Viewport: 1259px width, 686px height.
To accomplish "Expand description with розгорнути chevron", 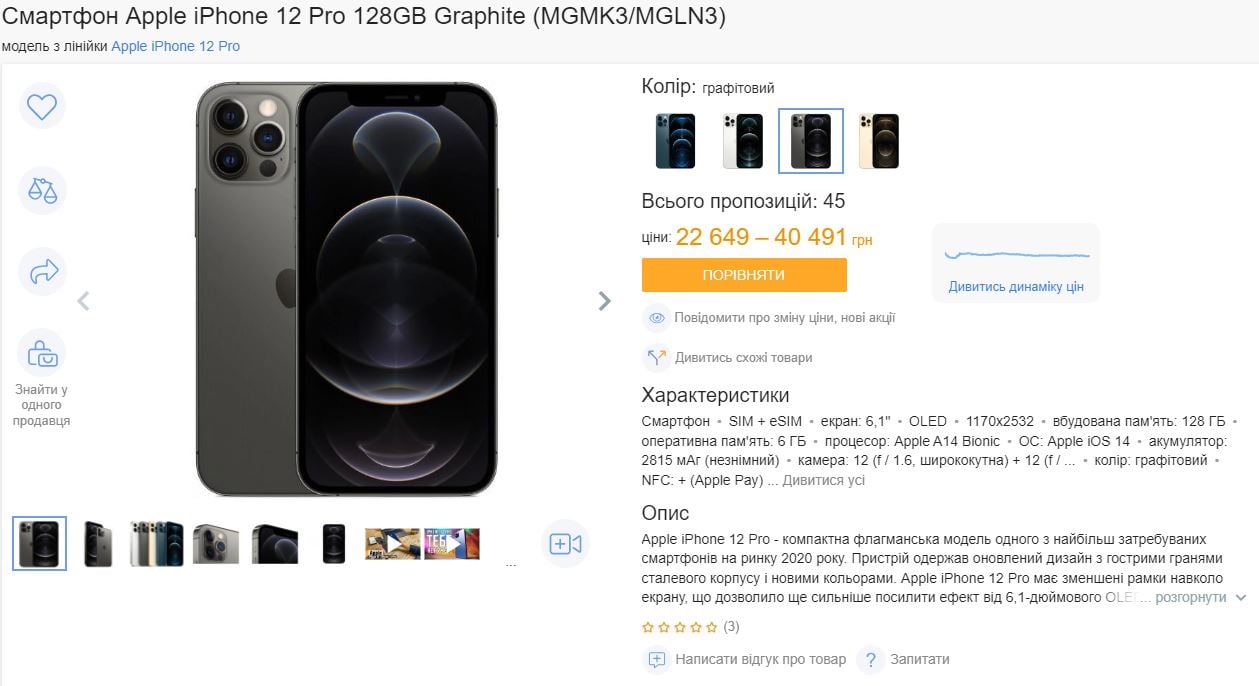I will (x=1241, y=597).
